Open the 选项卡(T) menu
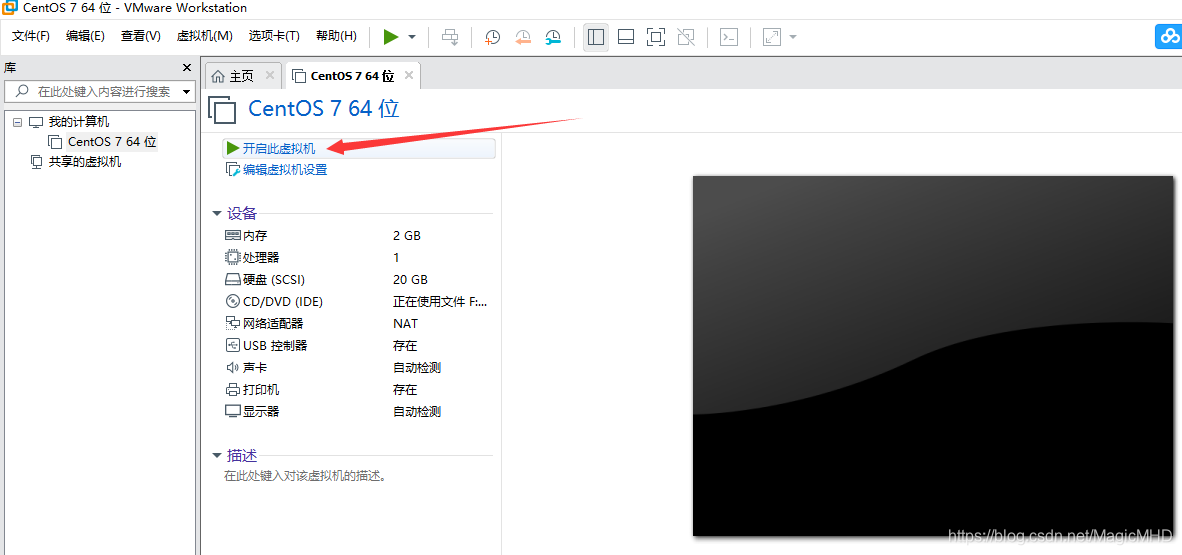Image resolution: width=1182 pixels, height=555 pixels. (274, 36)
